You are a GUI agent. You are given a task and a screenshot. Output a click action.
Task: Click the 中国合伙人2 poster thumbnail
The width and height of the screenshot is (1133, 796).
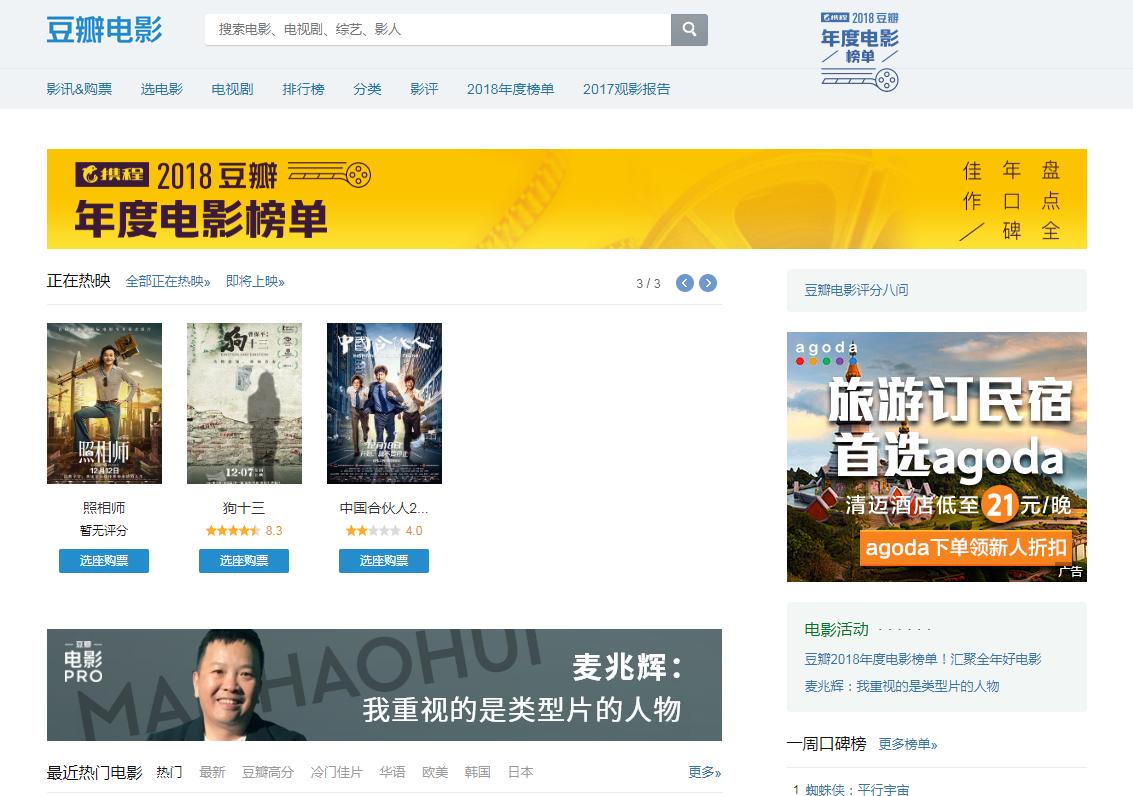pos(384,403)
